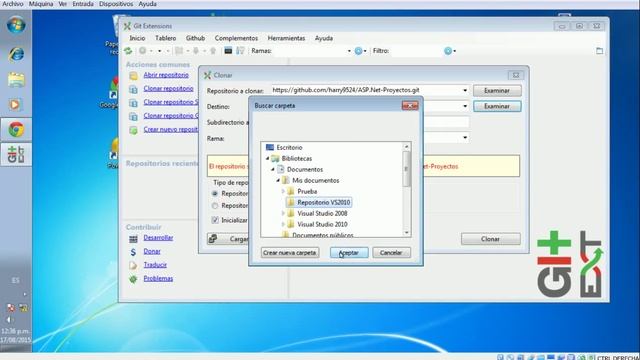Open the git bash console toolbar icon

[228, 51]
